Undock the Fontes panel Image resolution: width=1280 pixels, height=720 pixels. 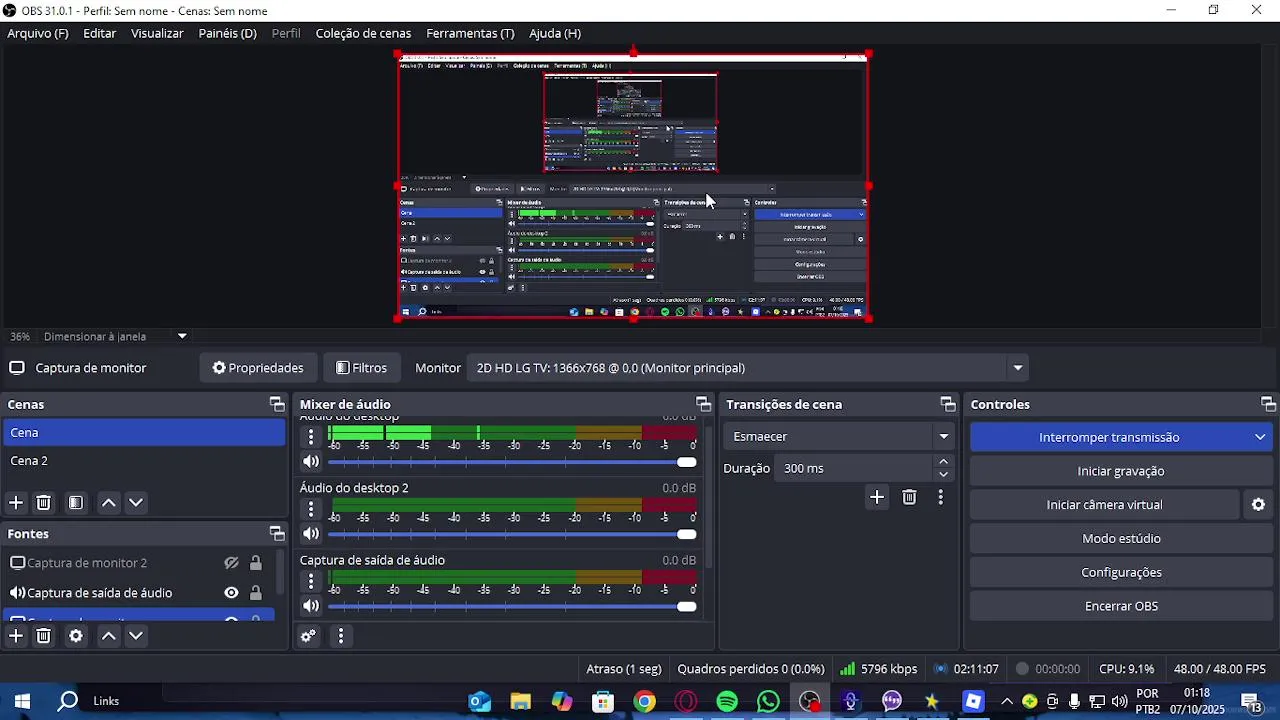(x=277, y=533)
